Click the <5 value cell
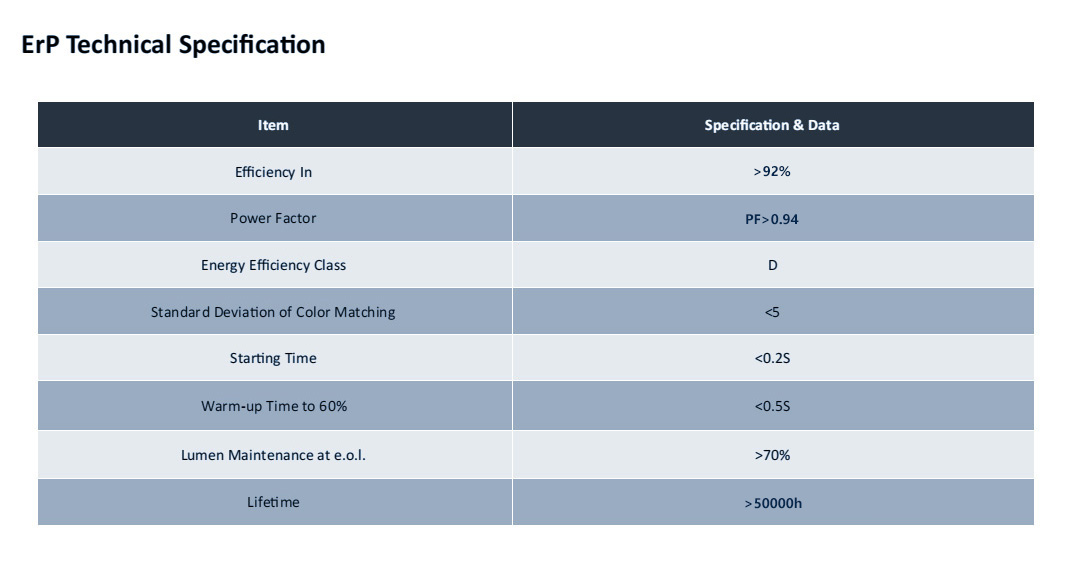The width and height of the screenshot is (1076, 569). 772,312
